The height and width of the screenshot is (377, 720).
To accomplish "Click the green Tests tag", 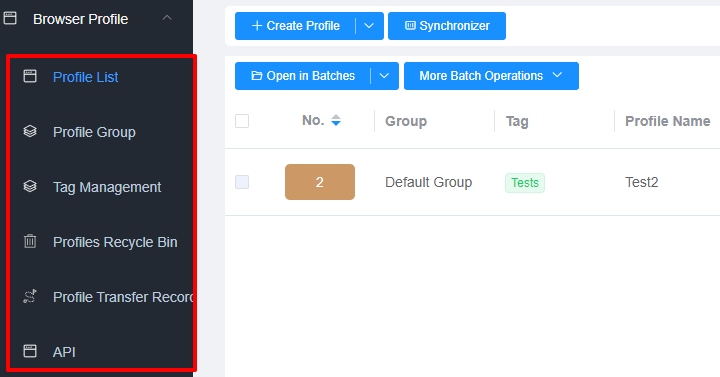I will tap(525, 183).
